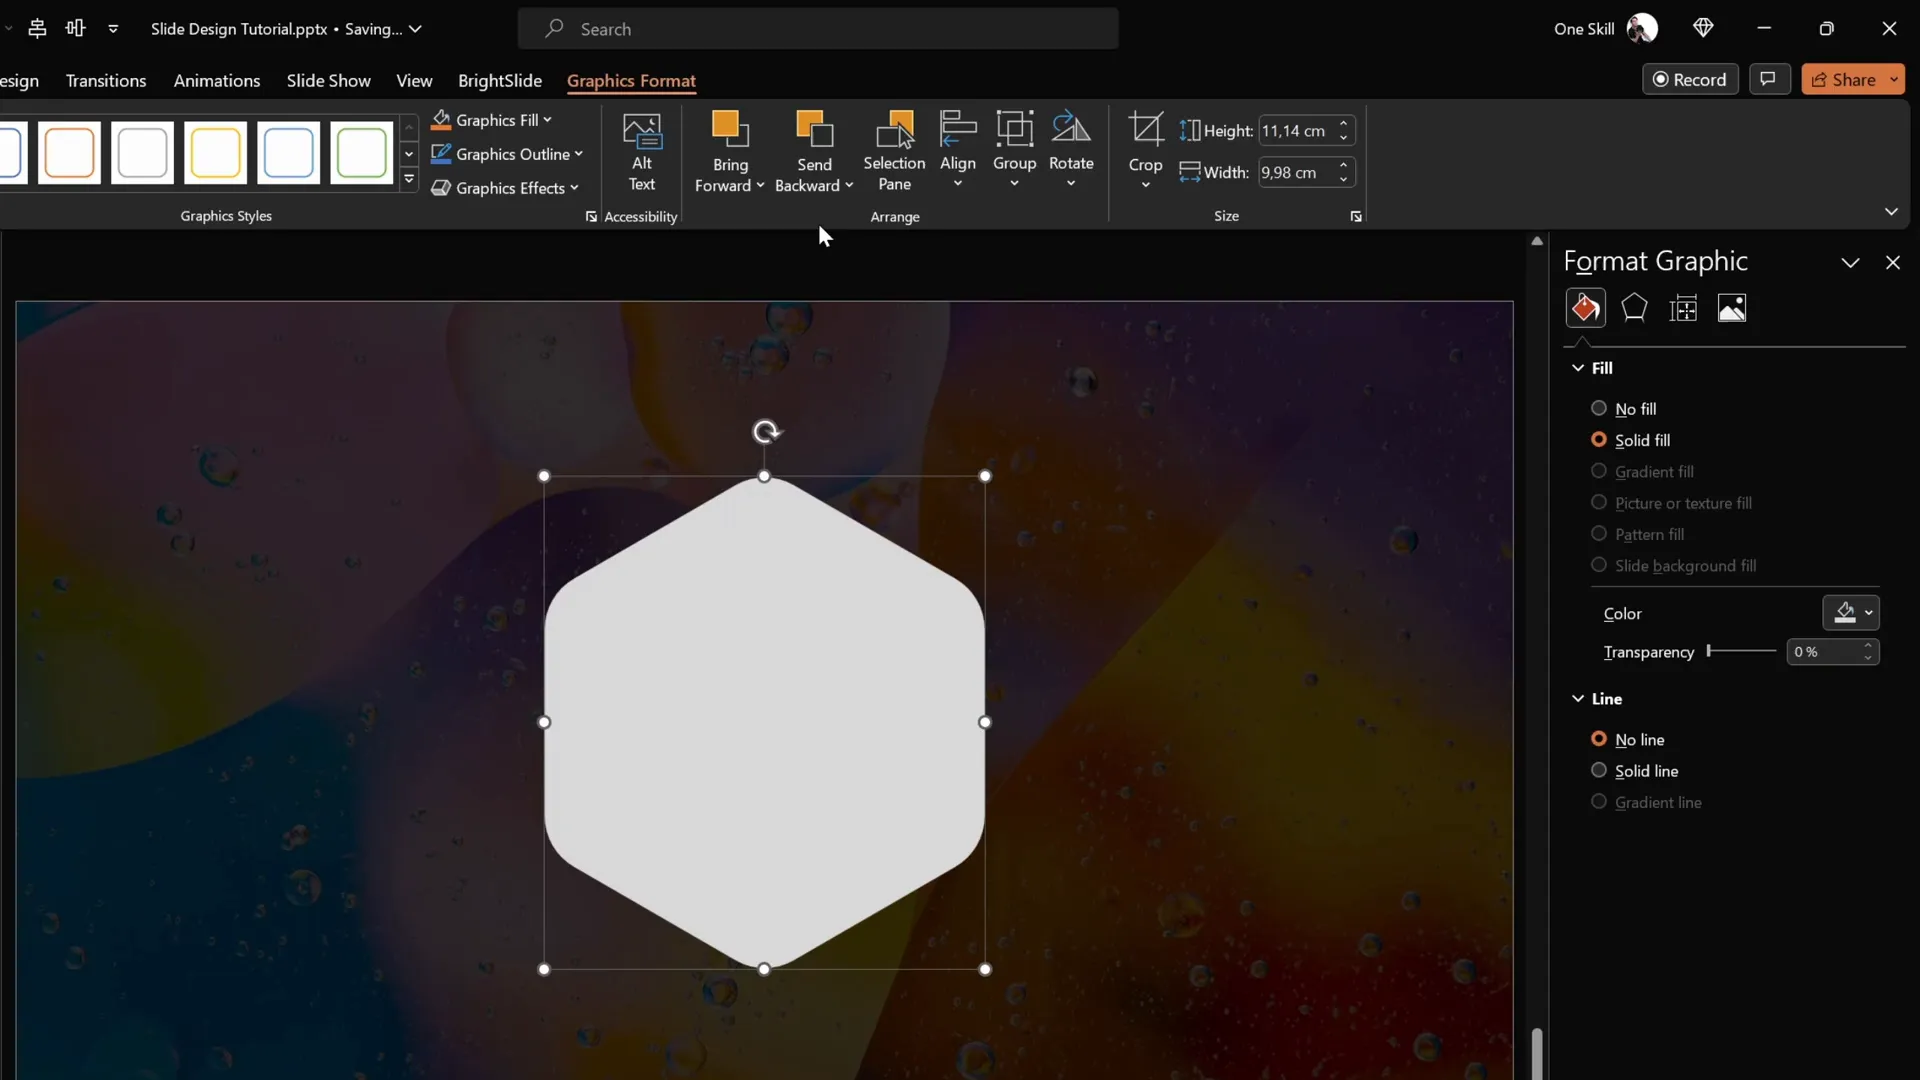
Task: Open the fill color picker
Action: 1852,613
